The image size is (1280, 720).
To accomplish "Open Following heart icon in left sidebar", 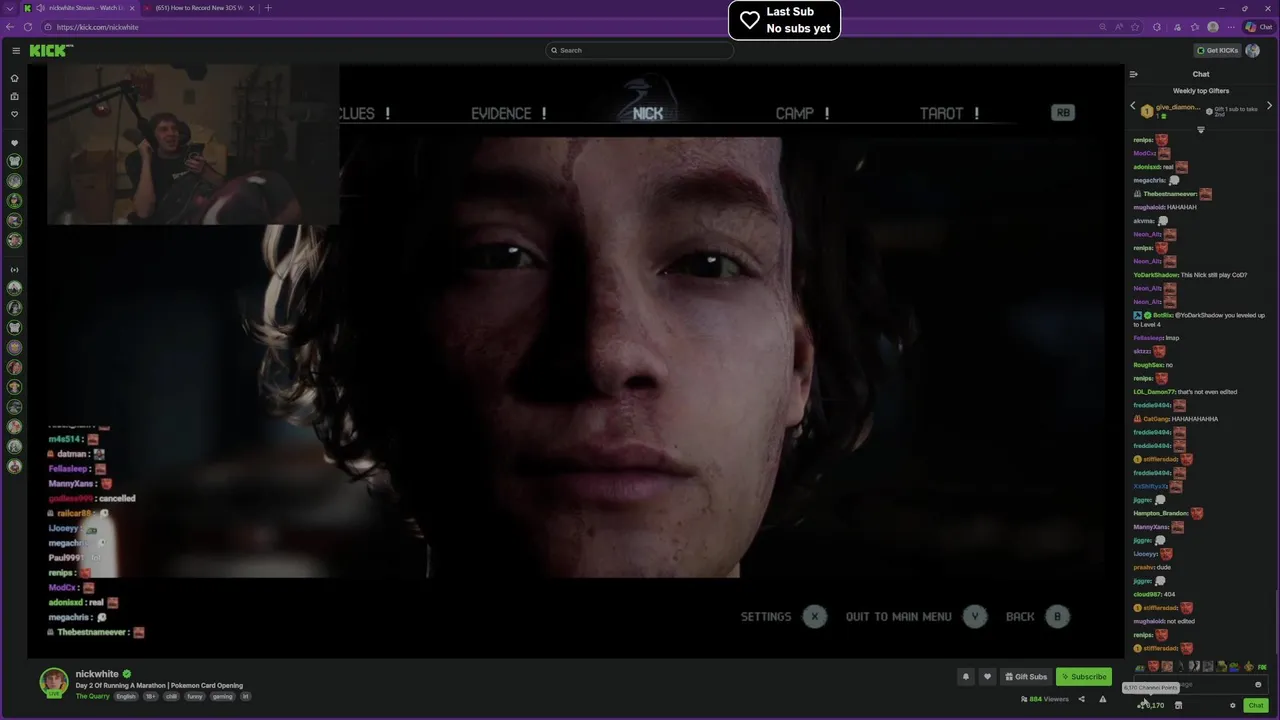I will coord(14,115).
